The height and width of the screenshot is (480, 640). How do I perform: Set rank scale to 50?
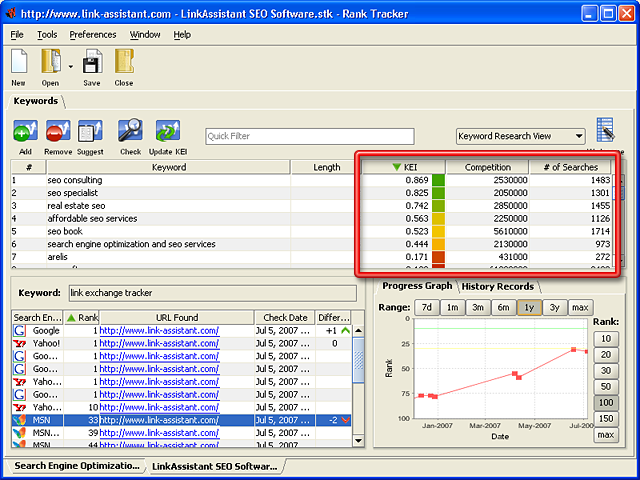coord(606,387)
